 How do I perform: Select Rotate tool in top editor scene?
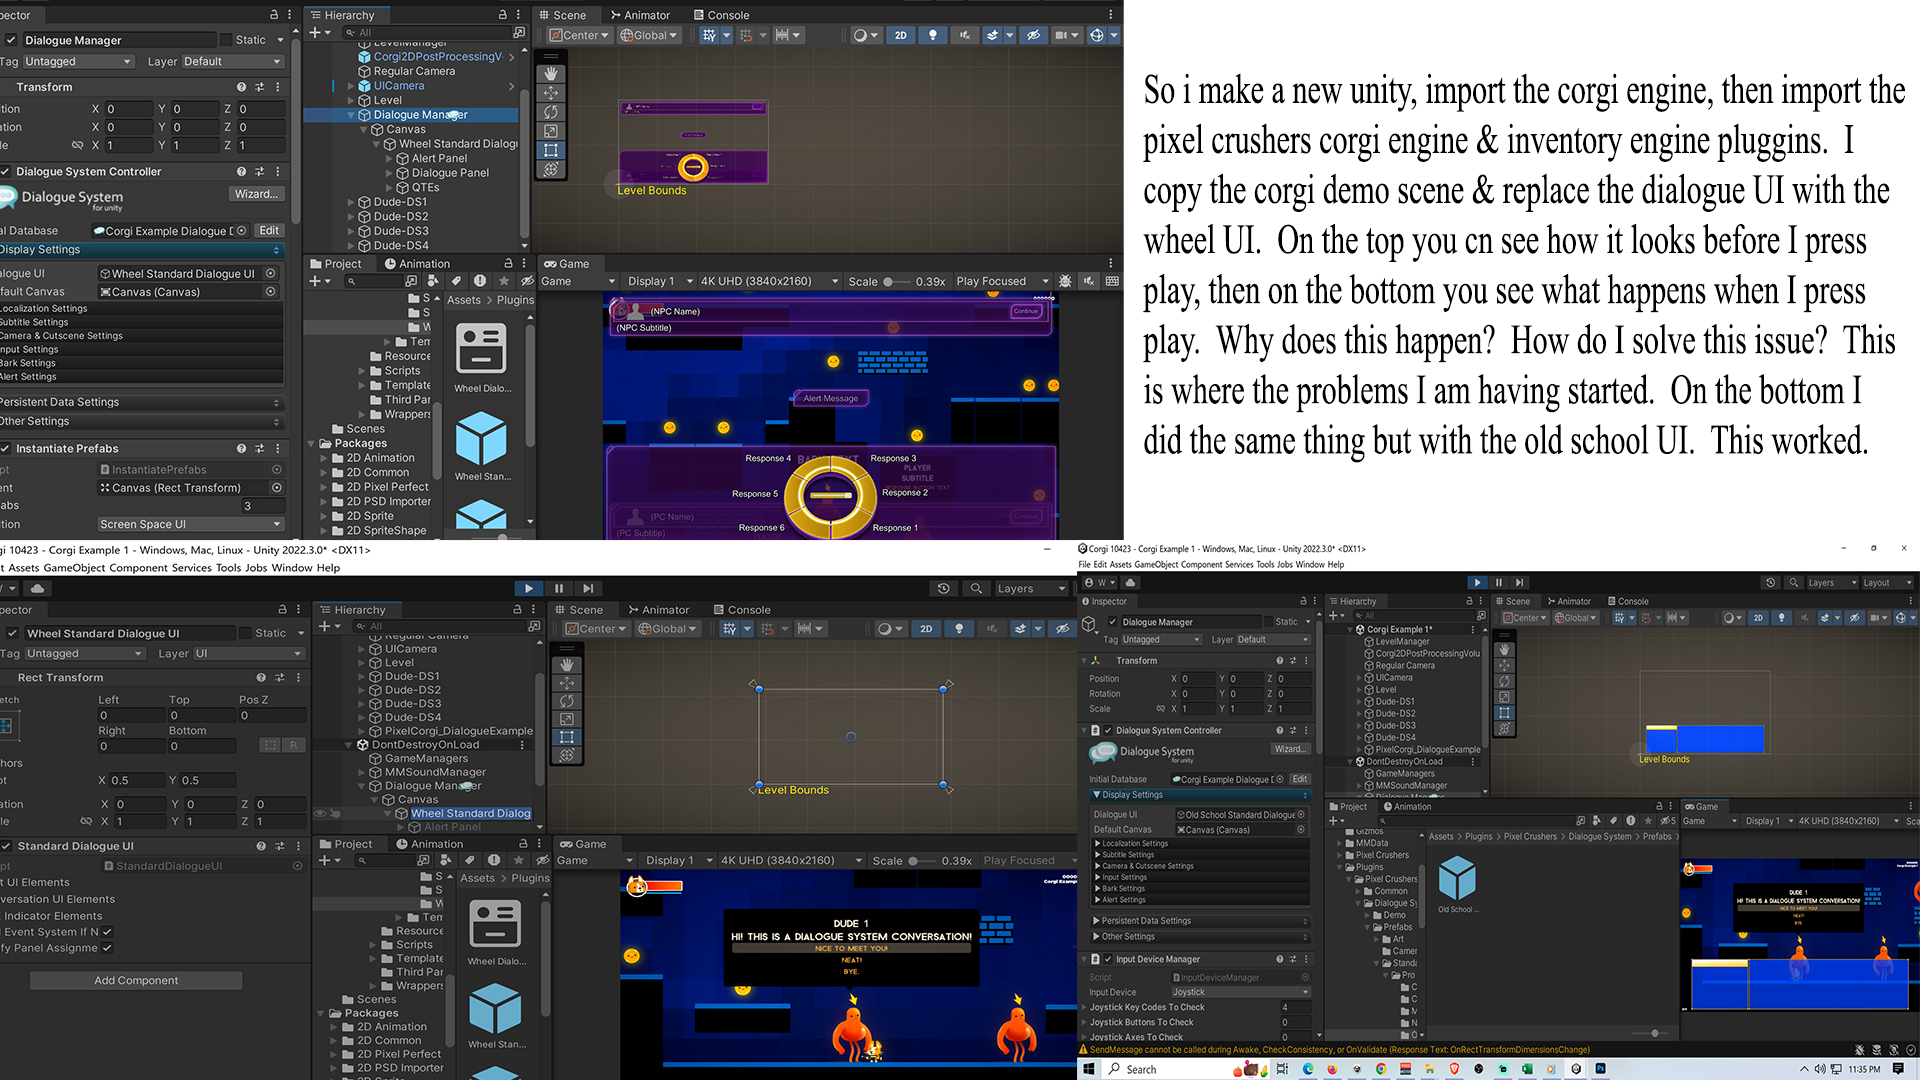pos(551,112)
